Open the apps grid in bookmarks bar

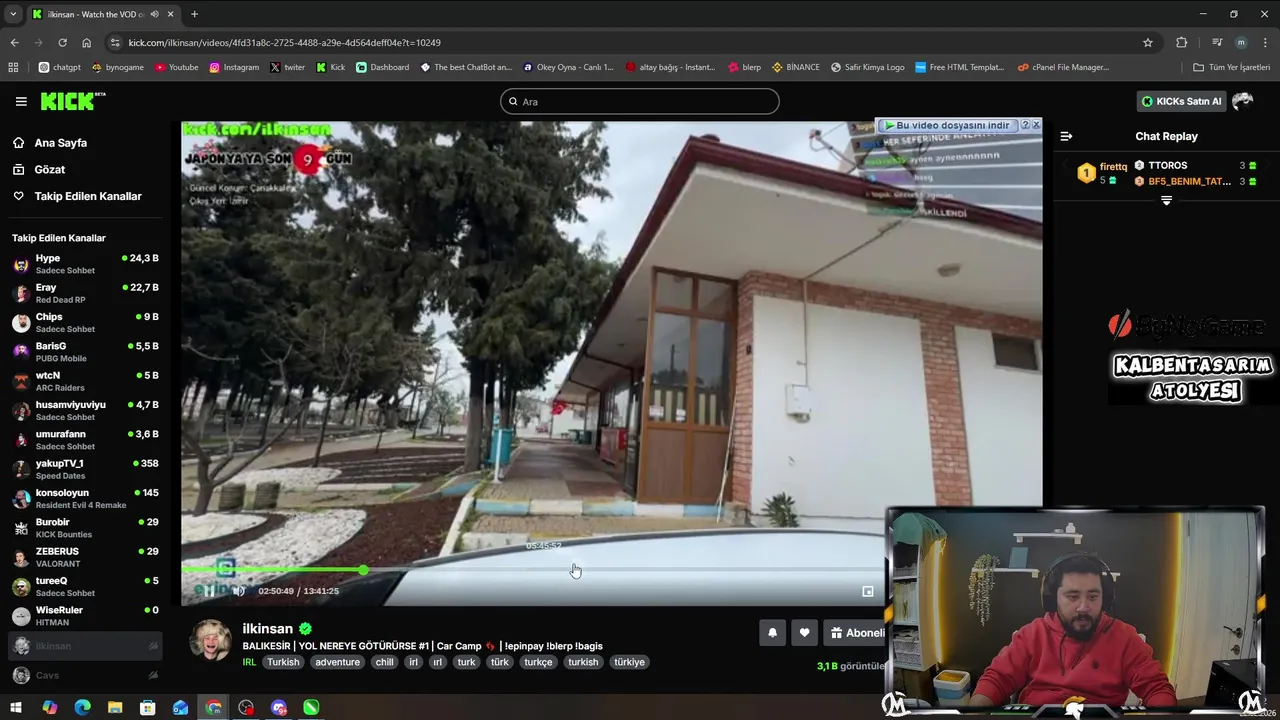tap(13, 67)
